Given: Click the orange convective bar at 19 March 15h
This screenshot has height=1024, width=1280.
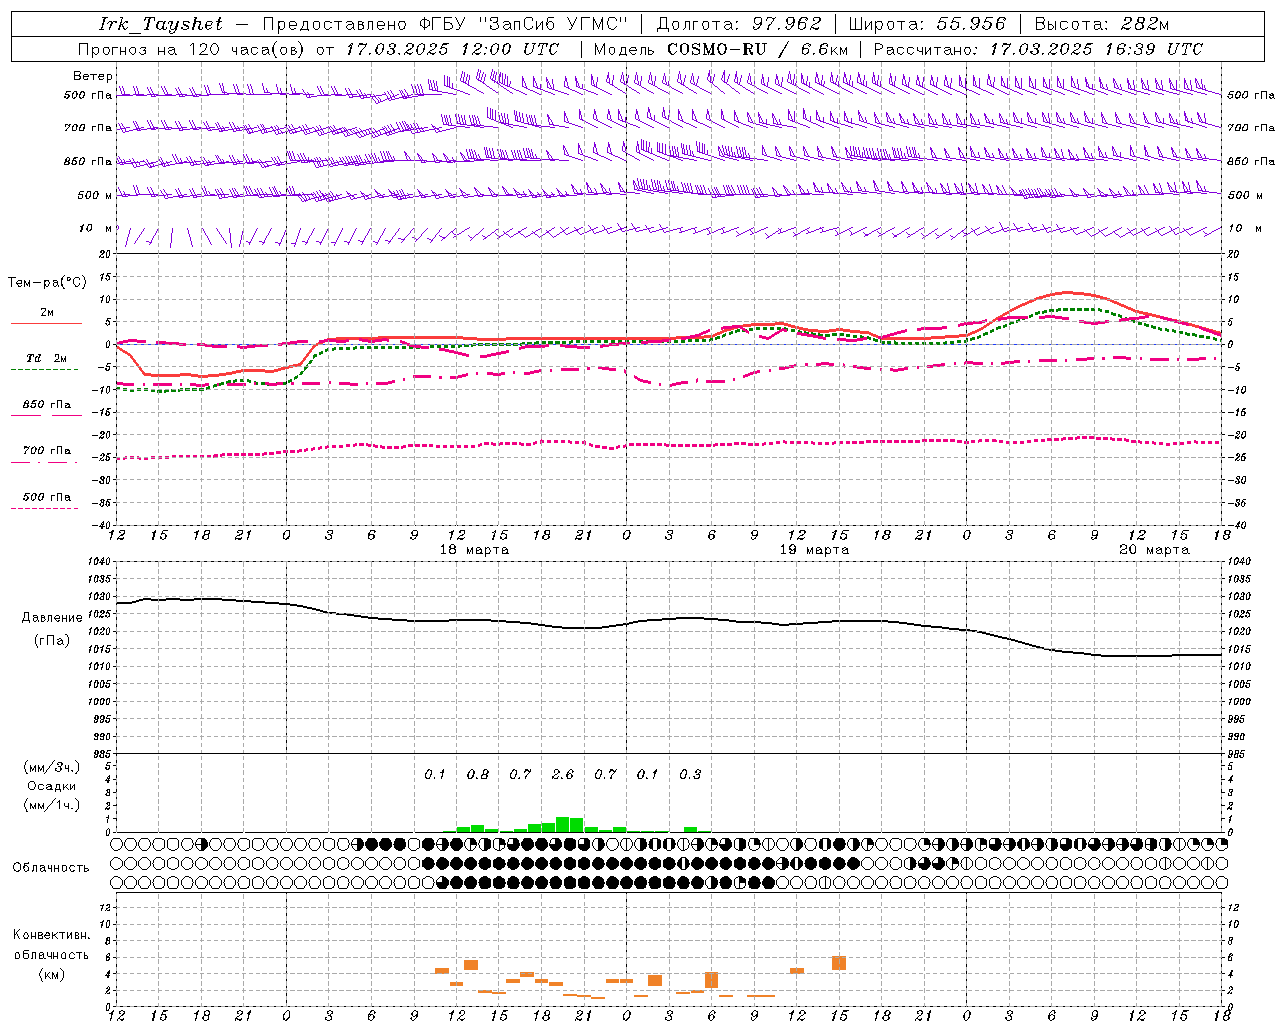Looking at the screenshot, I should point(839,963).
